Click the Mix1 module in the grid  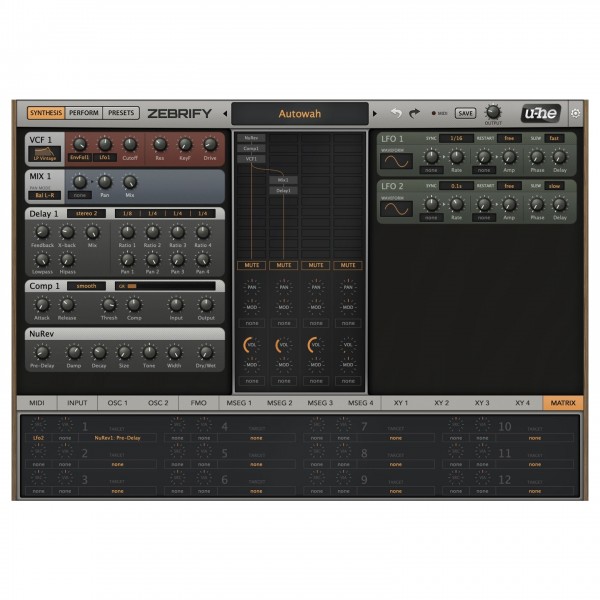tap(283, 180)
